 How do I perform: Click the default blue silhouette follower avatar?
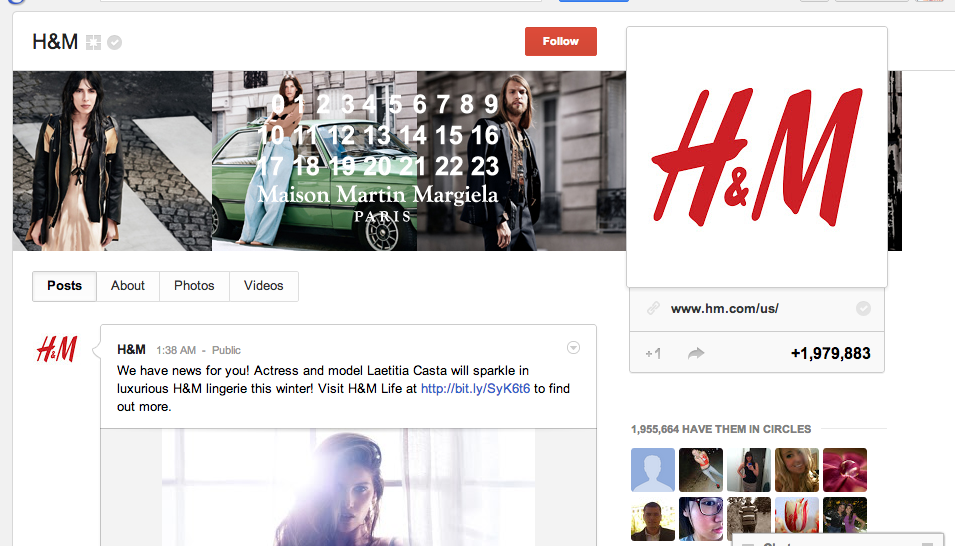[x=653, y=470]
